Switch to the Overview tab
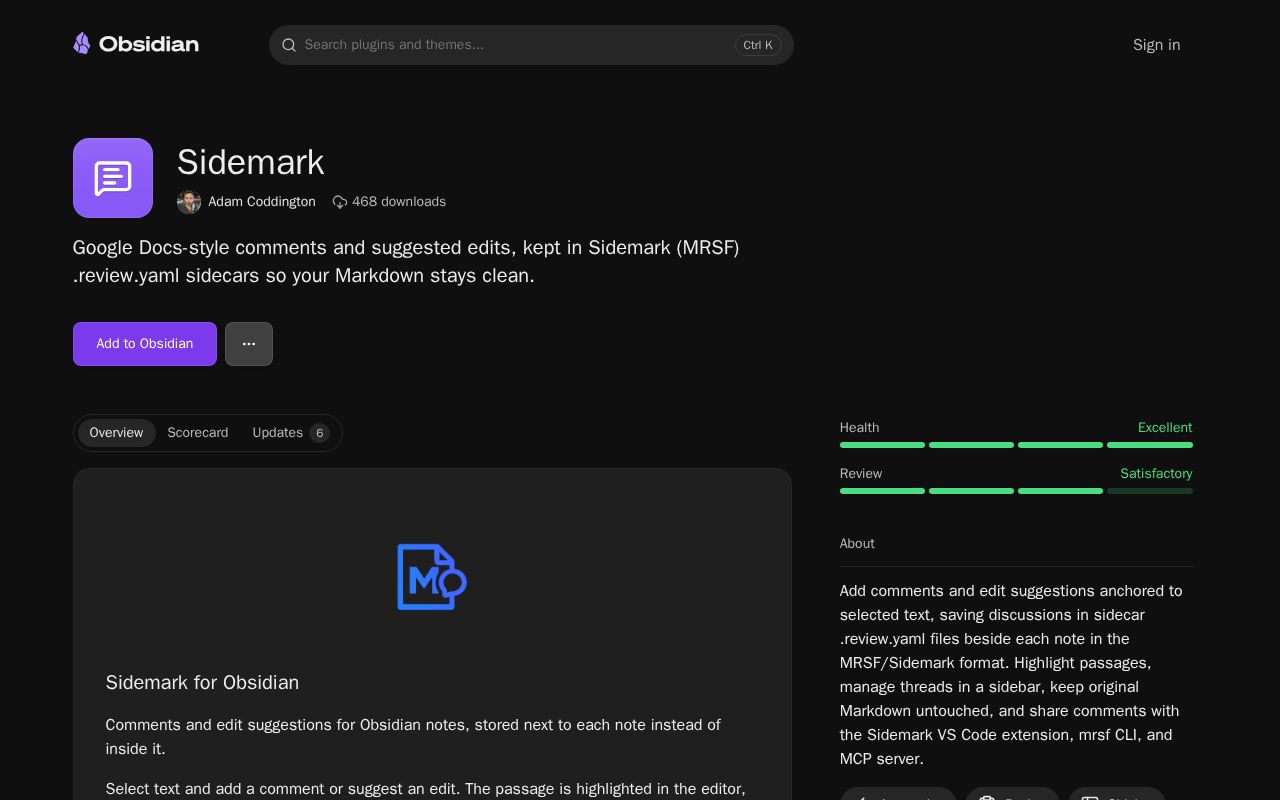The height and width of the screenshot is (800, 1280). (x=116, y=433)
